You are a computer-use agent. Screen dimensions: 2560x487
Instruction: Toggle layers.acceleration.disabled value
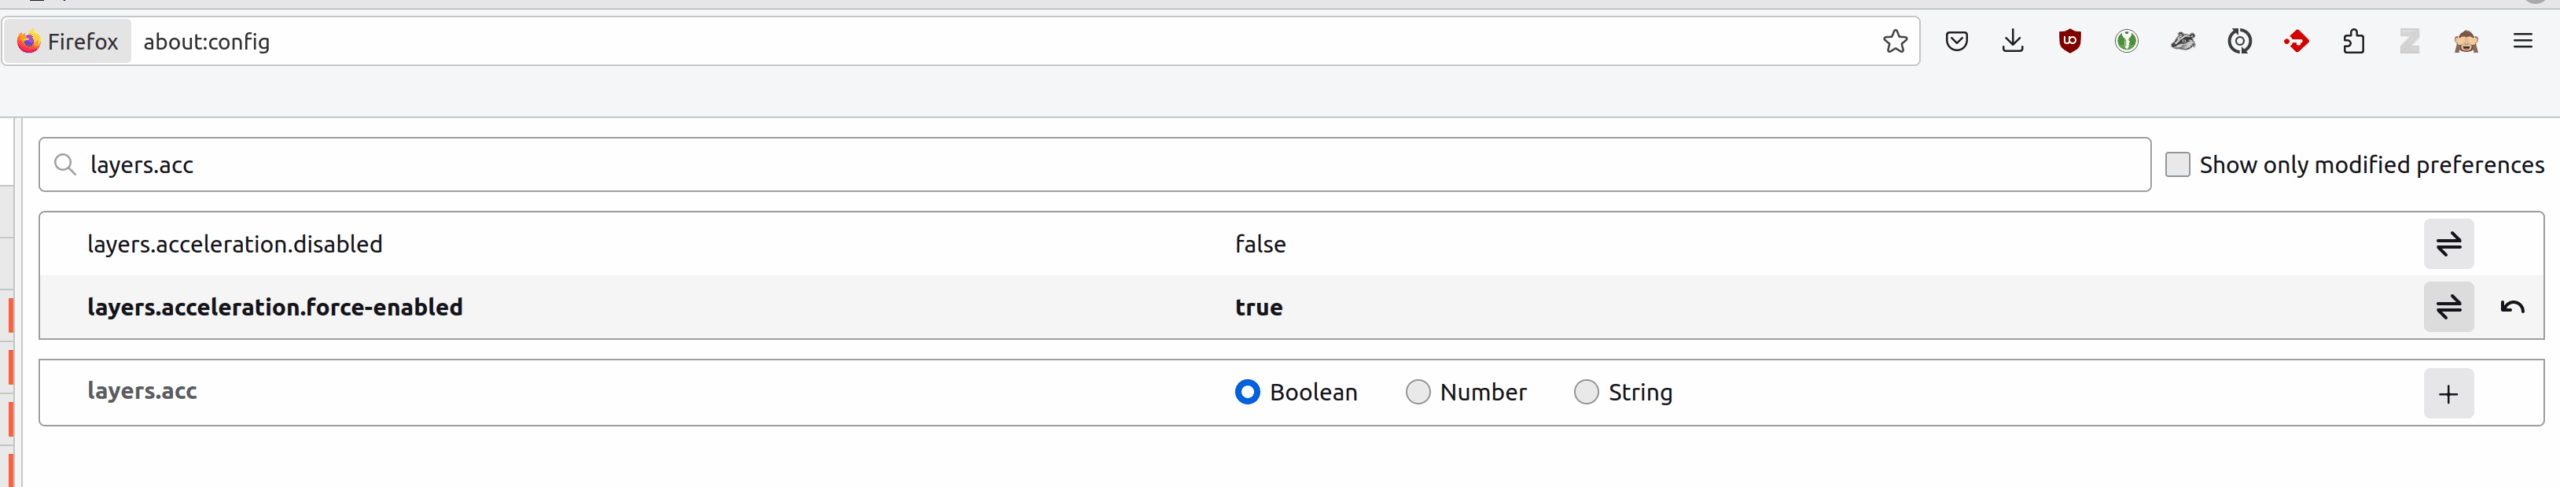pyautogui.click(x=2449, y=244)
